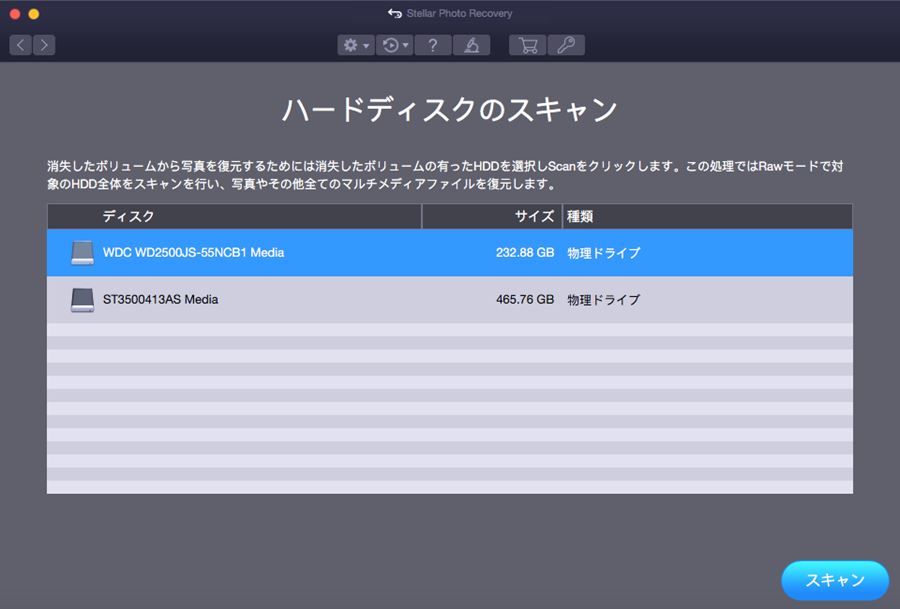This screenshot has width=900, height=609.
Task: Select the WDC WD2500JS-55NCB1 Media drive
Action: click(450, 253)
